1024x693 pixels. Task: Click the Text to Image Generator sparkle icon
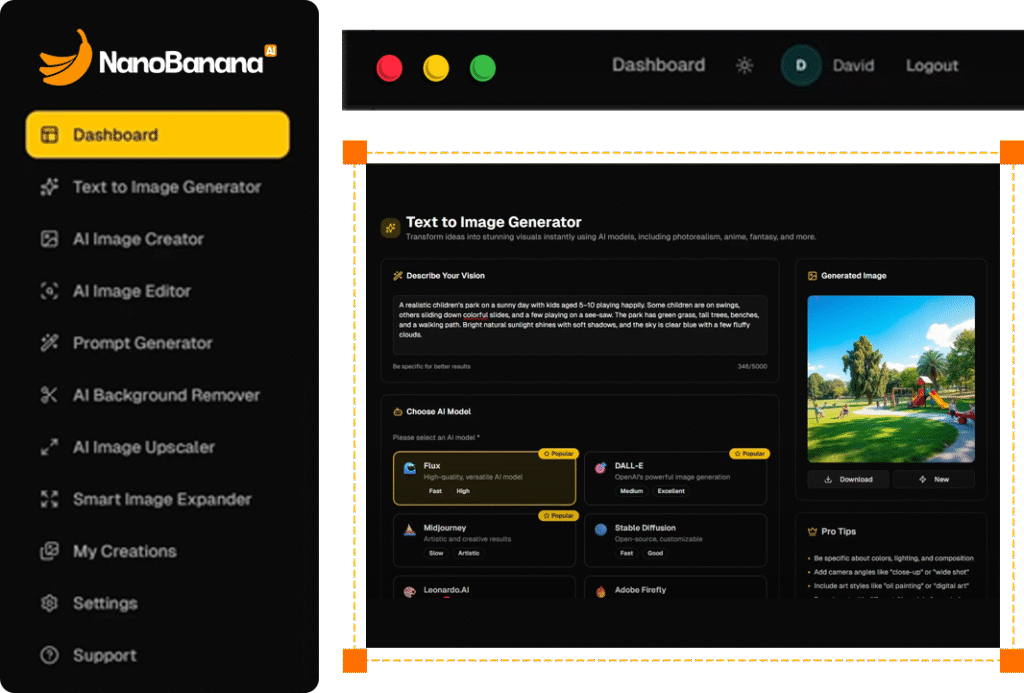point(49,187)
